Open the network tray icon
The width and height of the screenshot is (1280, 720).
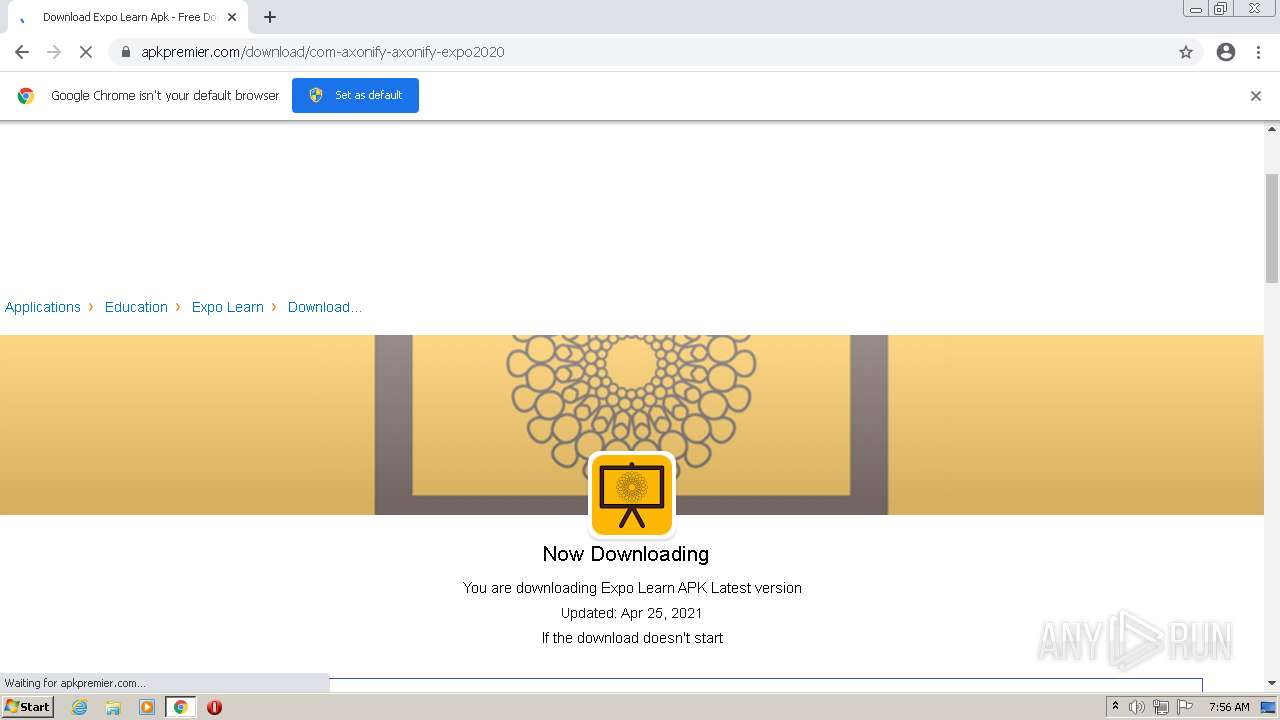point(1161,707)
